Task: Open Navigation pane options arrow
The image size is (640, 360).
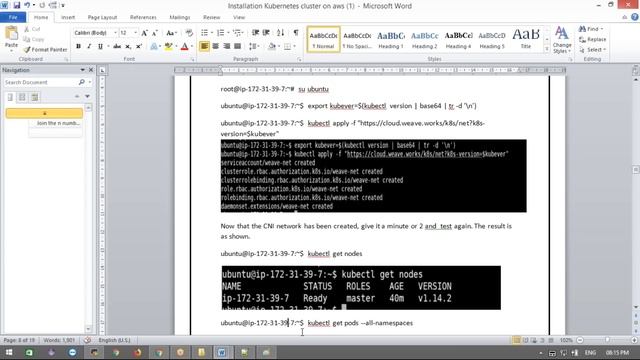Action: coord(82,70)
